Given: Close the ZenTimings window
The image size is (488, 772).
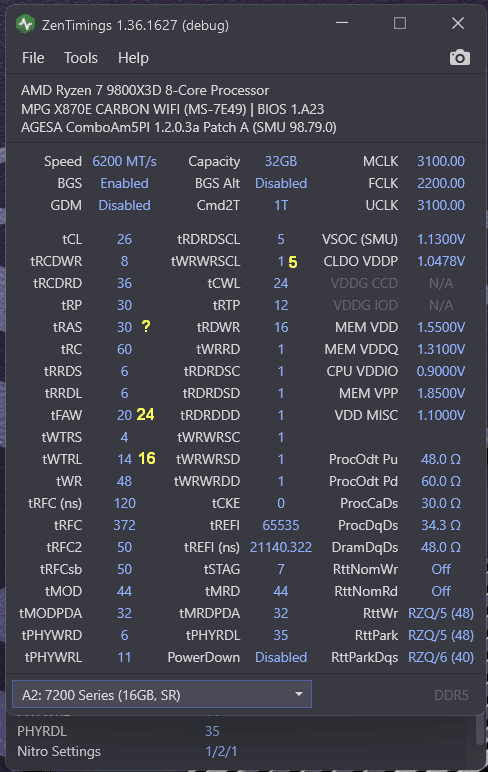Looking at the screenshot, I should pos(458,23).
